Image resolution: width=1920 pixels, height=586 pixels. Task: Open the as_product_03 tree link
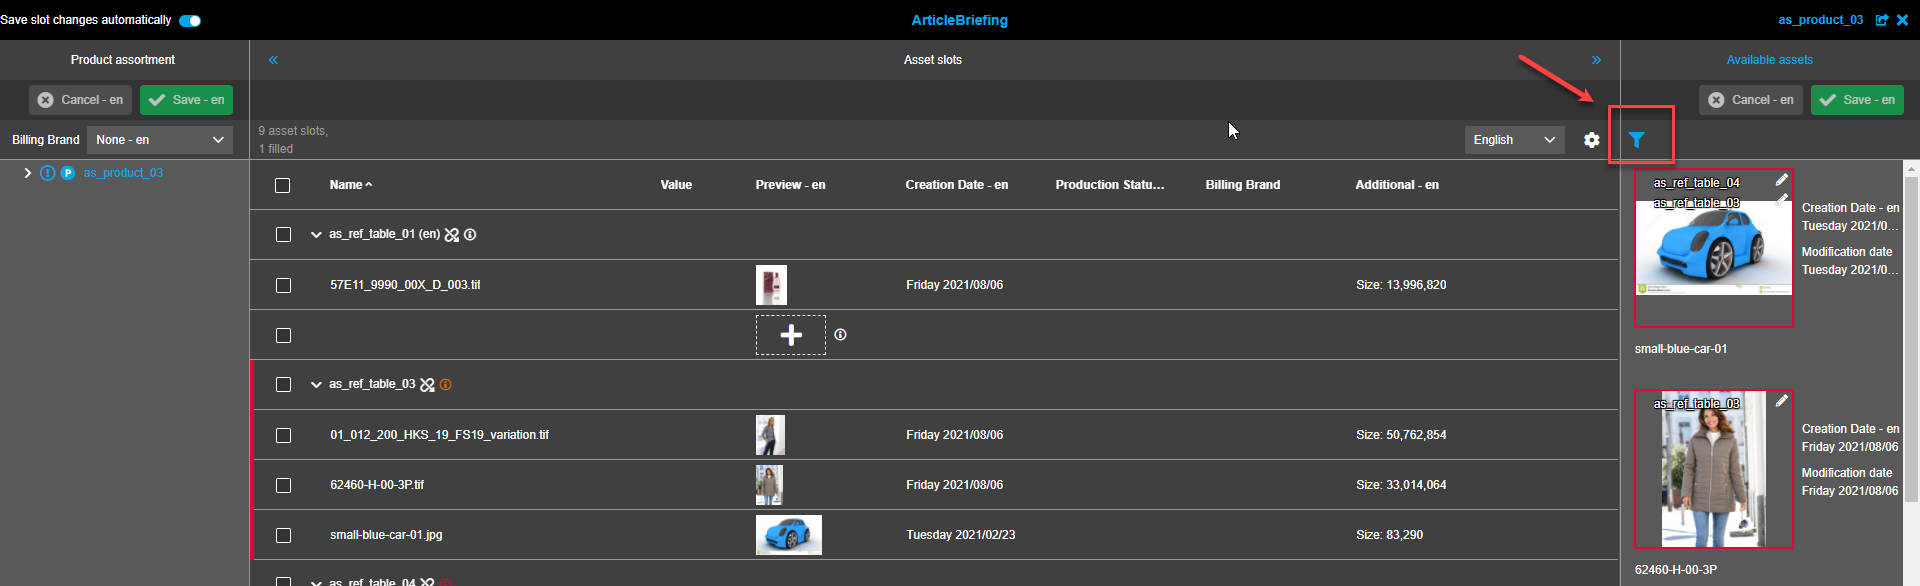pyautogui.click(x=123, y=173)
